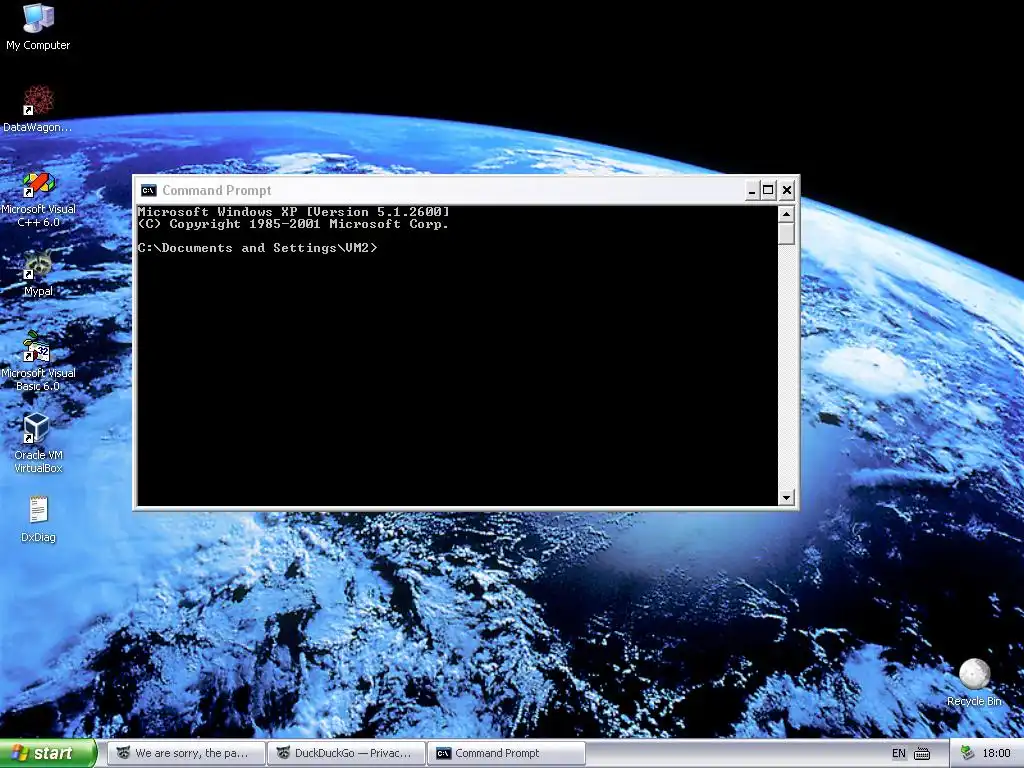1024x768 pixels.
Task: Click the EN language indicator
Action: click(899, 754)
